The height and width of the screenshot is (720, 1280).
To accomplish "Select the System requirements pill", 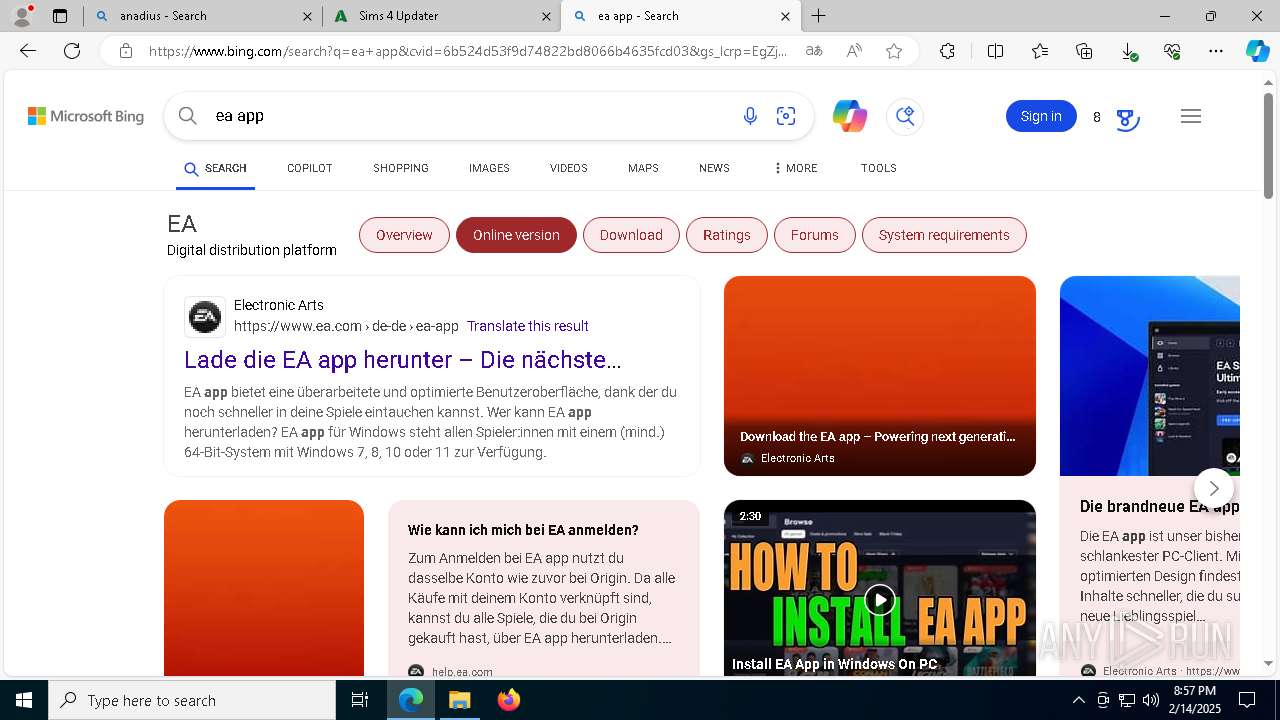I will (944, 235).
